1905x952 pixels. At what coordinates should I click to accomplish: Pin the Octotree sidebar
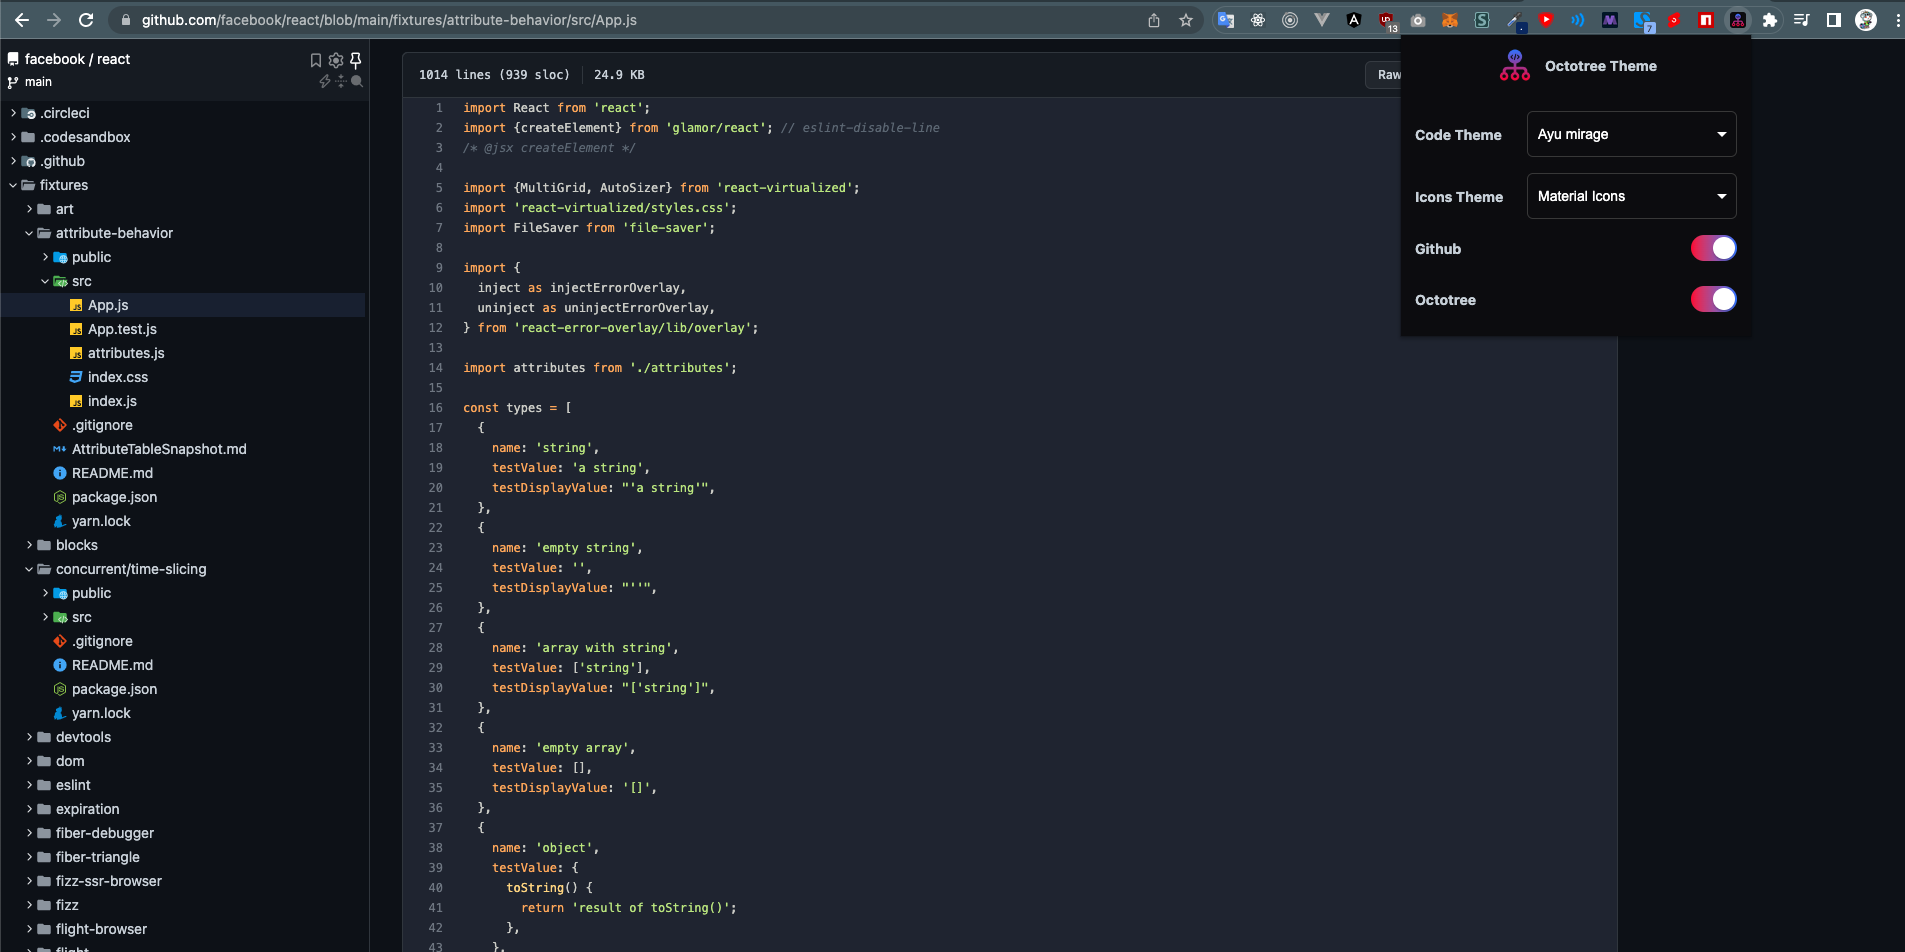coord(355,60)
